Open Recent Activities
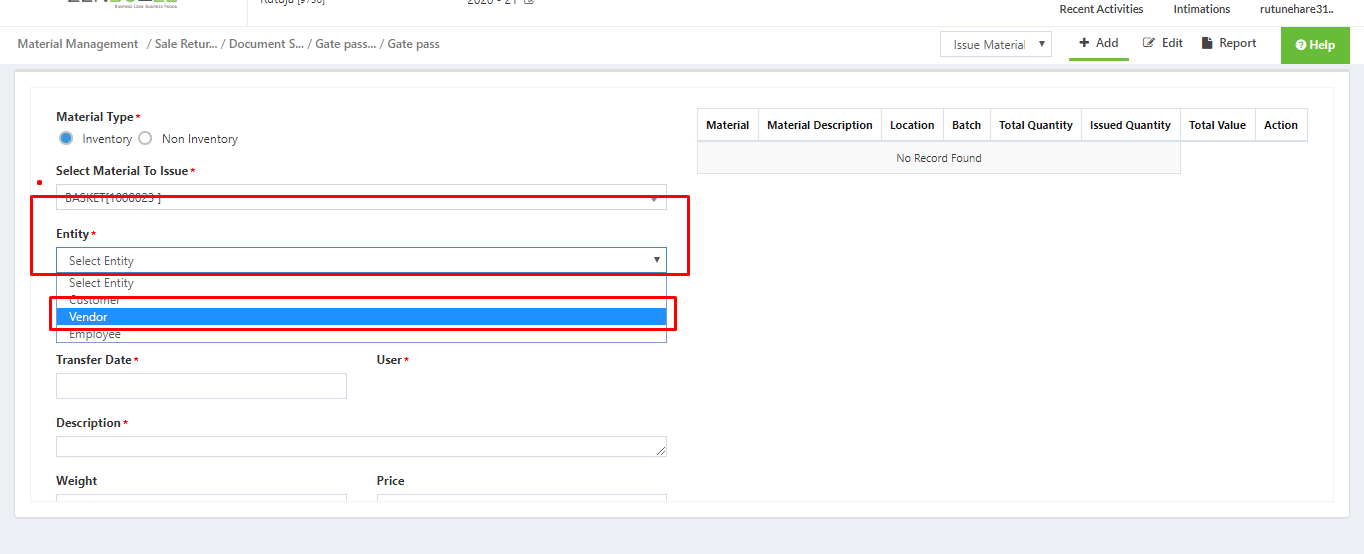1364x554 pixels. point(1101,9)
